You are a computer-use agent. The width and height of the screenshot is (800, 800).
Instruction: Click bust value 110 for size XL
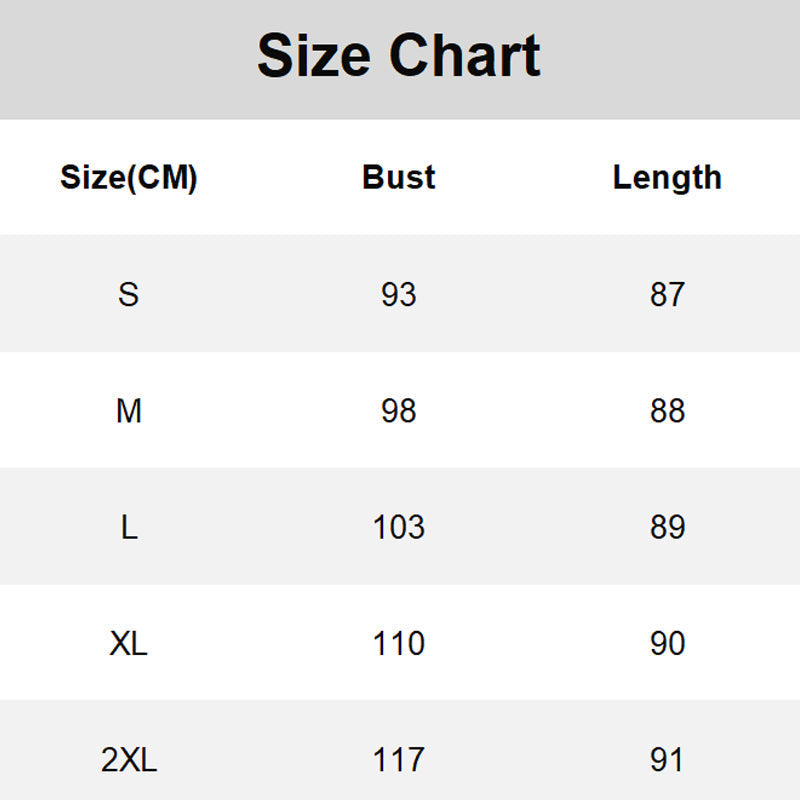(398, 643)
